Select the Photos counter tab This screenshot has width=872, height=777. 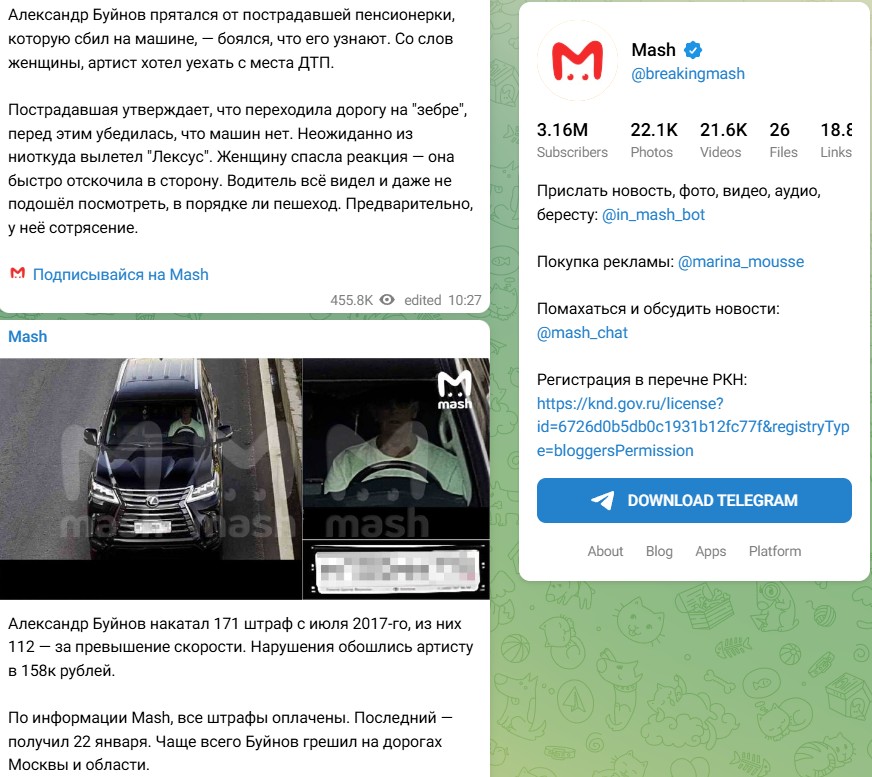[654, 140]
